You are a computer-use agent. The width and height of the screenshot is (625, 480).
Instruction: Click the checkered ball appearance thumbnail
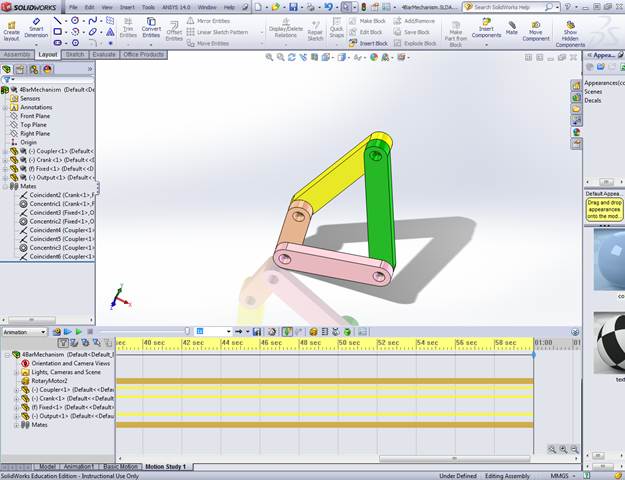609,343
